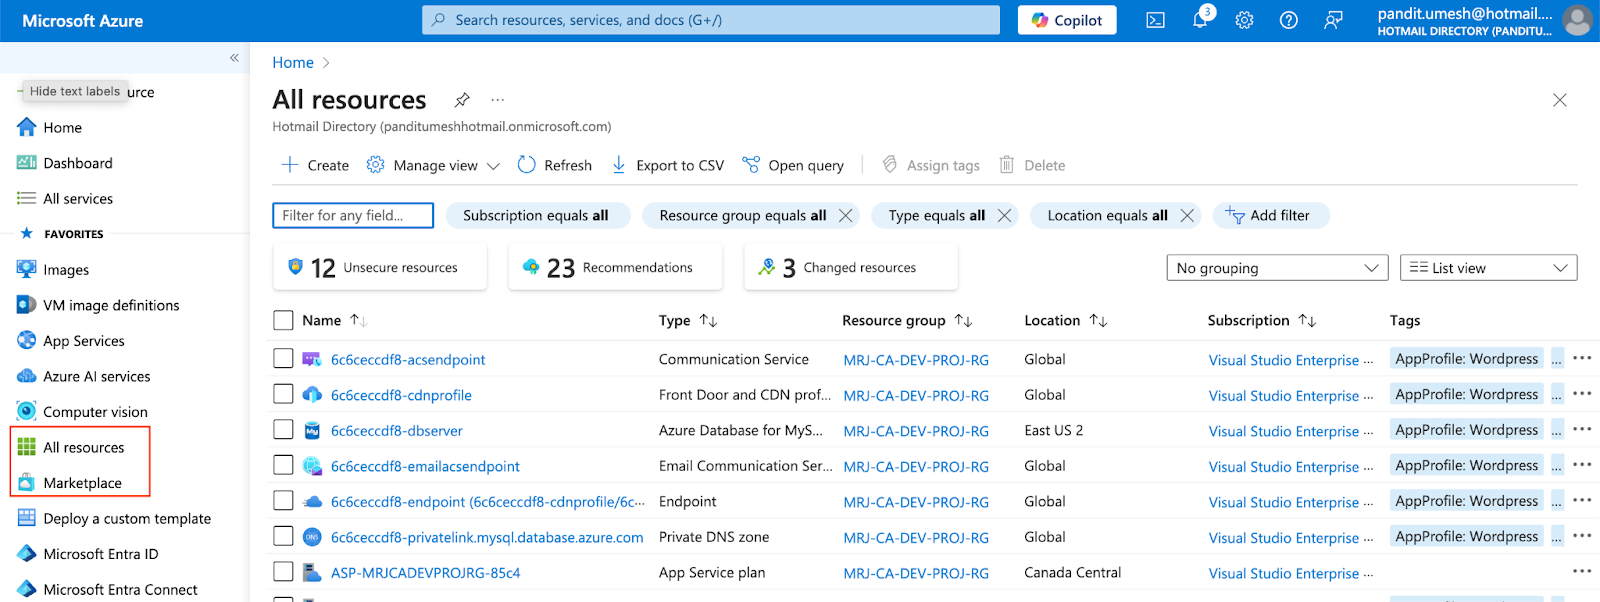This screenshot has width=1600, height=602.
Task: Remove the Resource group equals all filter
Action: pyautogui.click(x=845, y=215)
